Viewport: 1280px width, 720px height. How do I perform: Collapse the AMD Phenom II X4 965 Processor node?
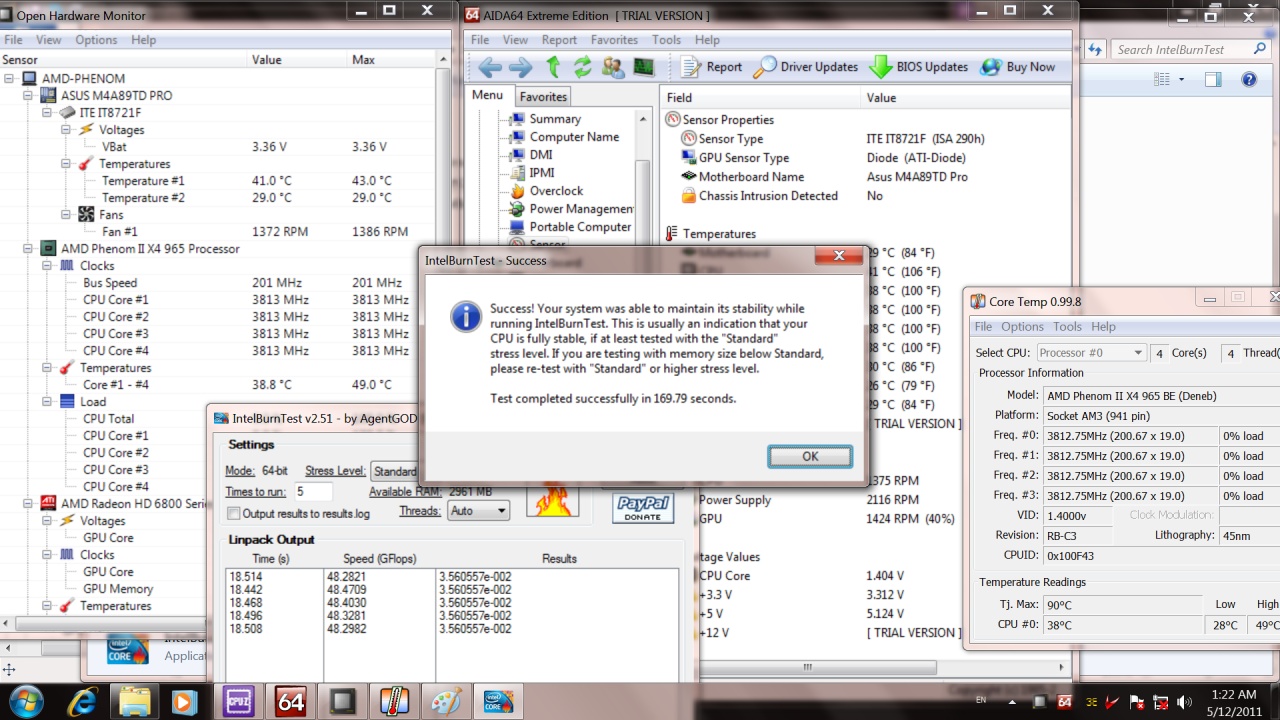28,248
